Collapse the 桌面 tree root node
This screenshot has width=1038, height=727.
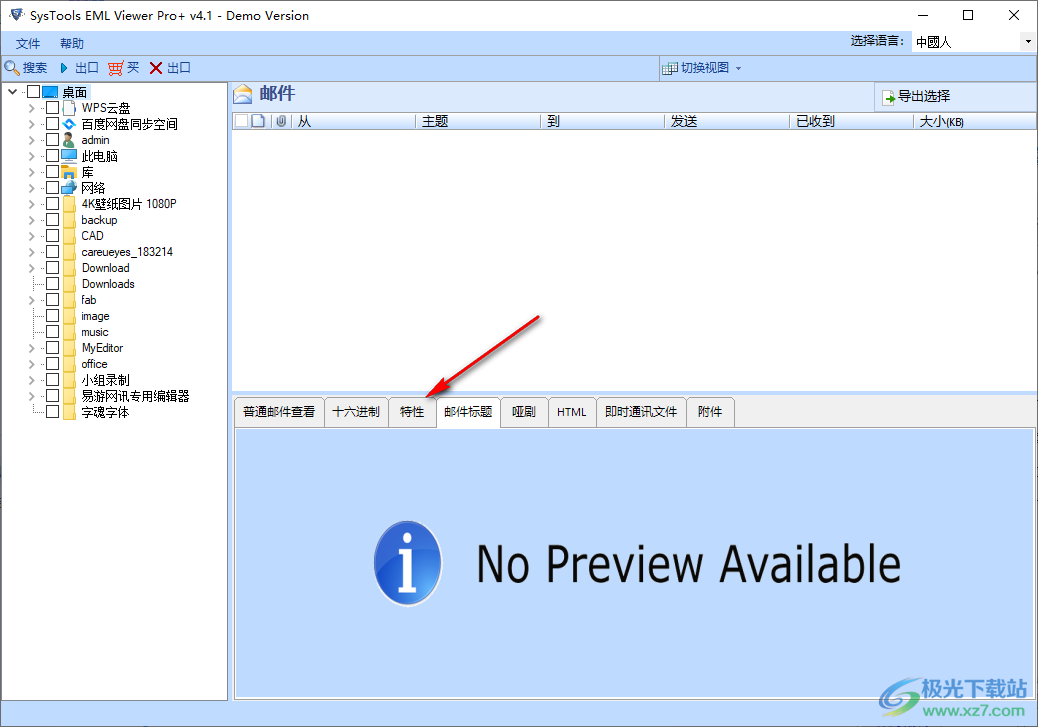11,90
